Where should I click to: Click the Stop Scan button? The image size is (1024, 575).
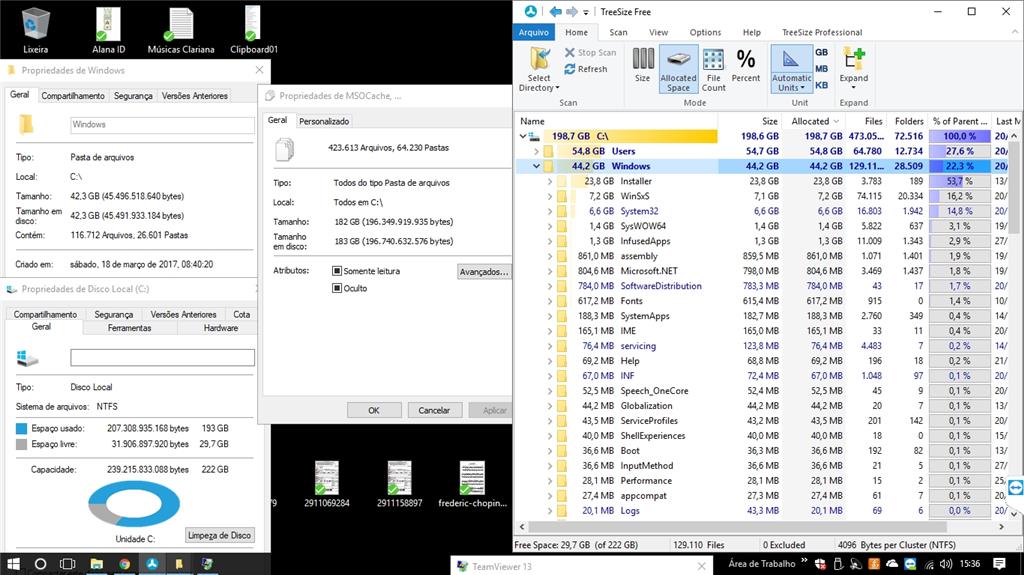(x=590, y=52)
